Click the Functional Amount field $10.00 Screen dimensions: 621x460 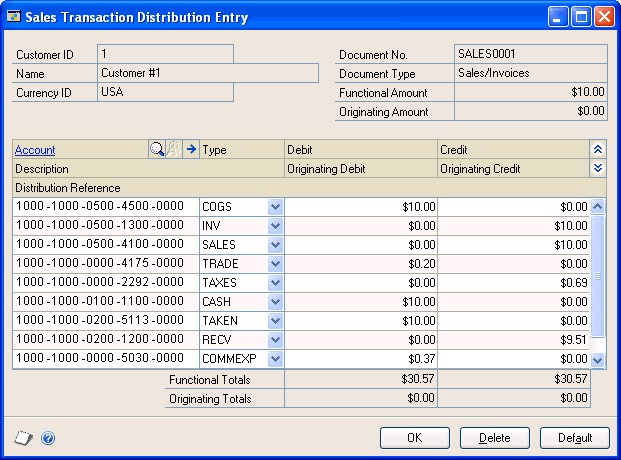pyautogui.click(x=531, y=92)
